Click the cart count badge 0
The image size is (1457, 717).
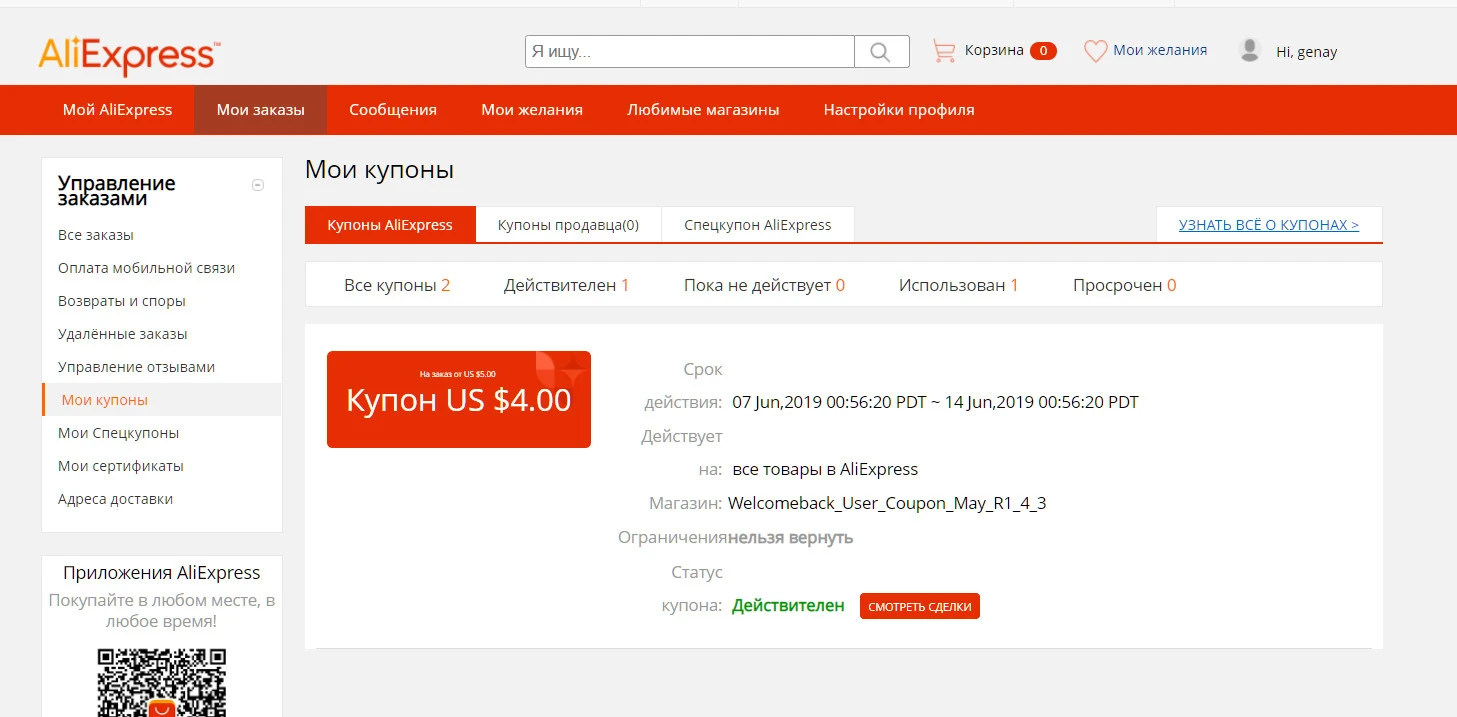[x=1043, y=51]
